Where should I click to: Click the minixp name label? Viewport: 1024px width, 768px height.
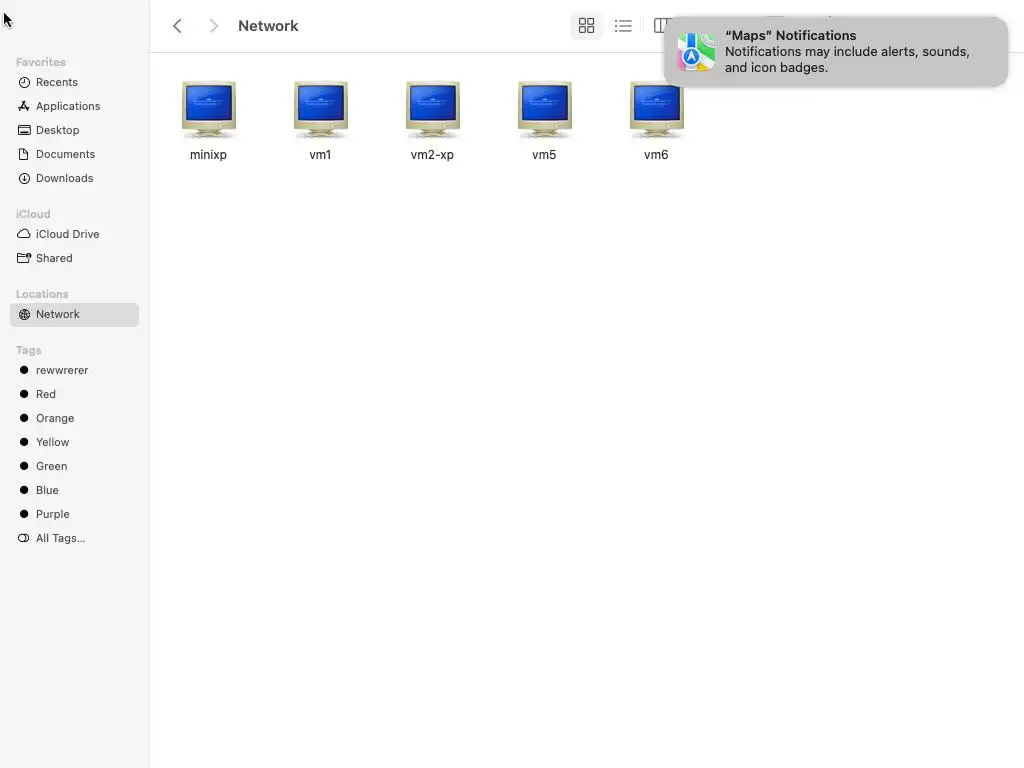[x=208, y=155]
